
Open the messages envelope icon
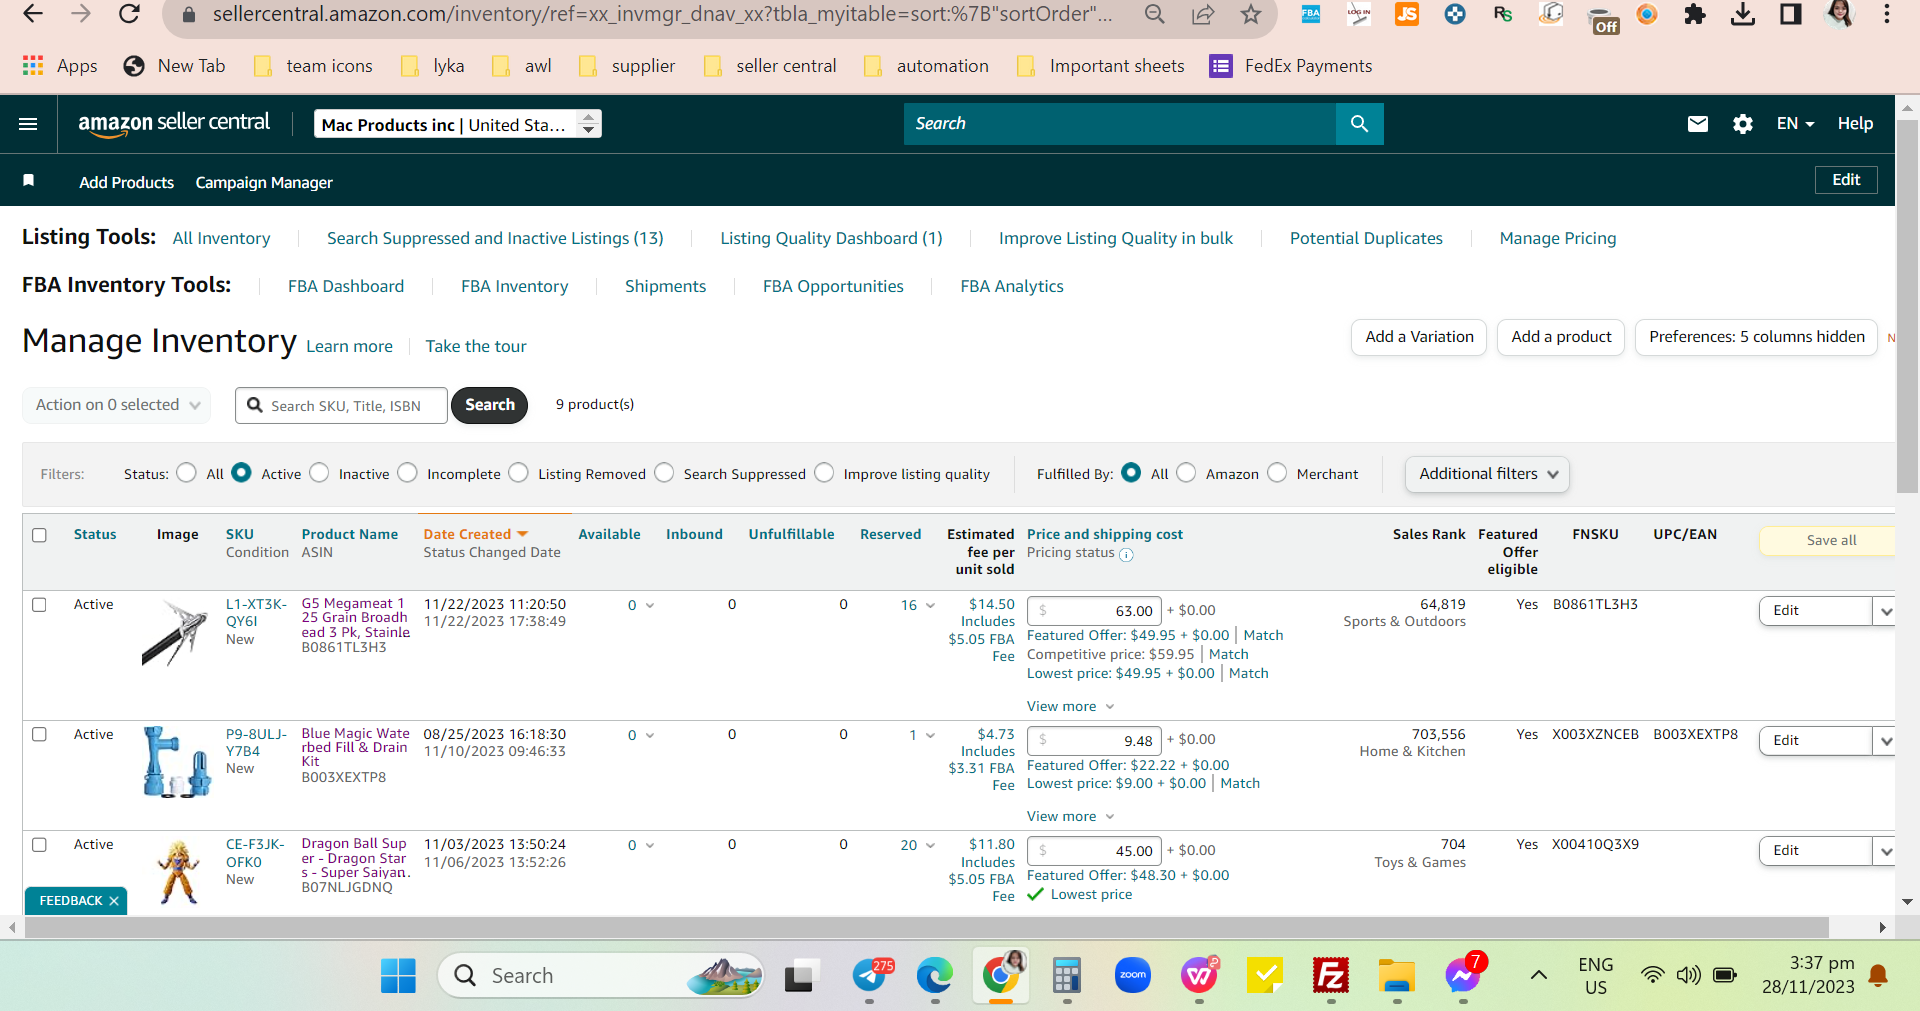pyautogui.click(x=1697, y=124)
